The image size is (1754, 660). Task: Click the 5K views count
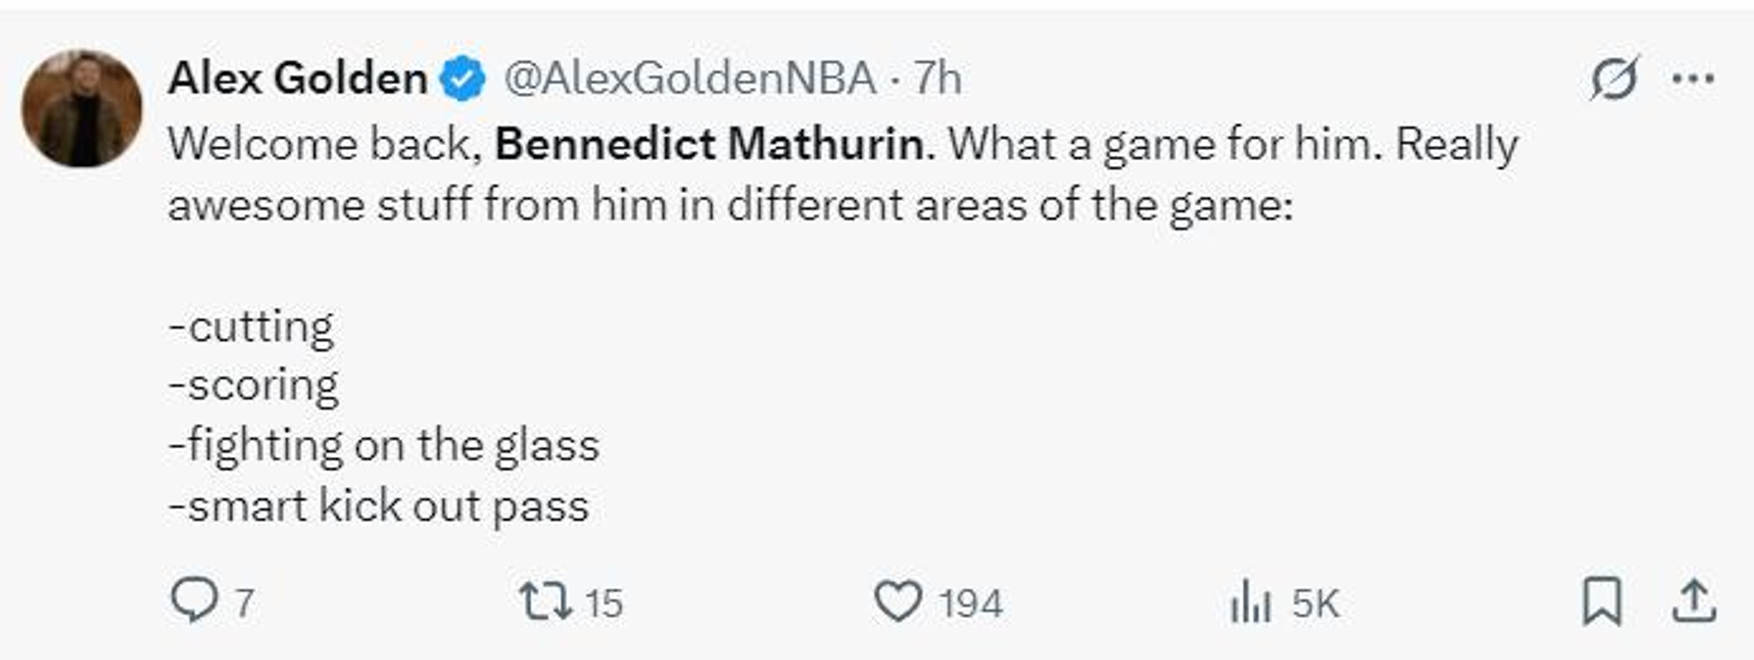tap(1314, 604)
